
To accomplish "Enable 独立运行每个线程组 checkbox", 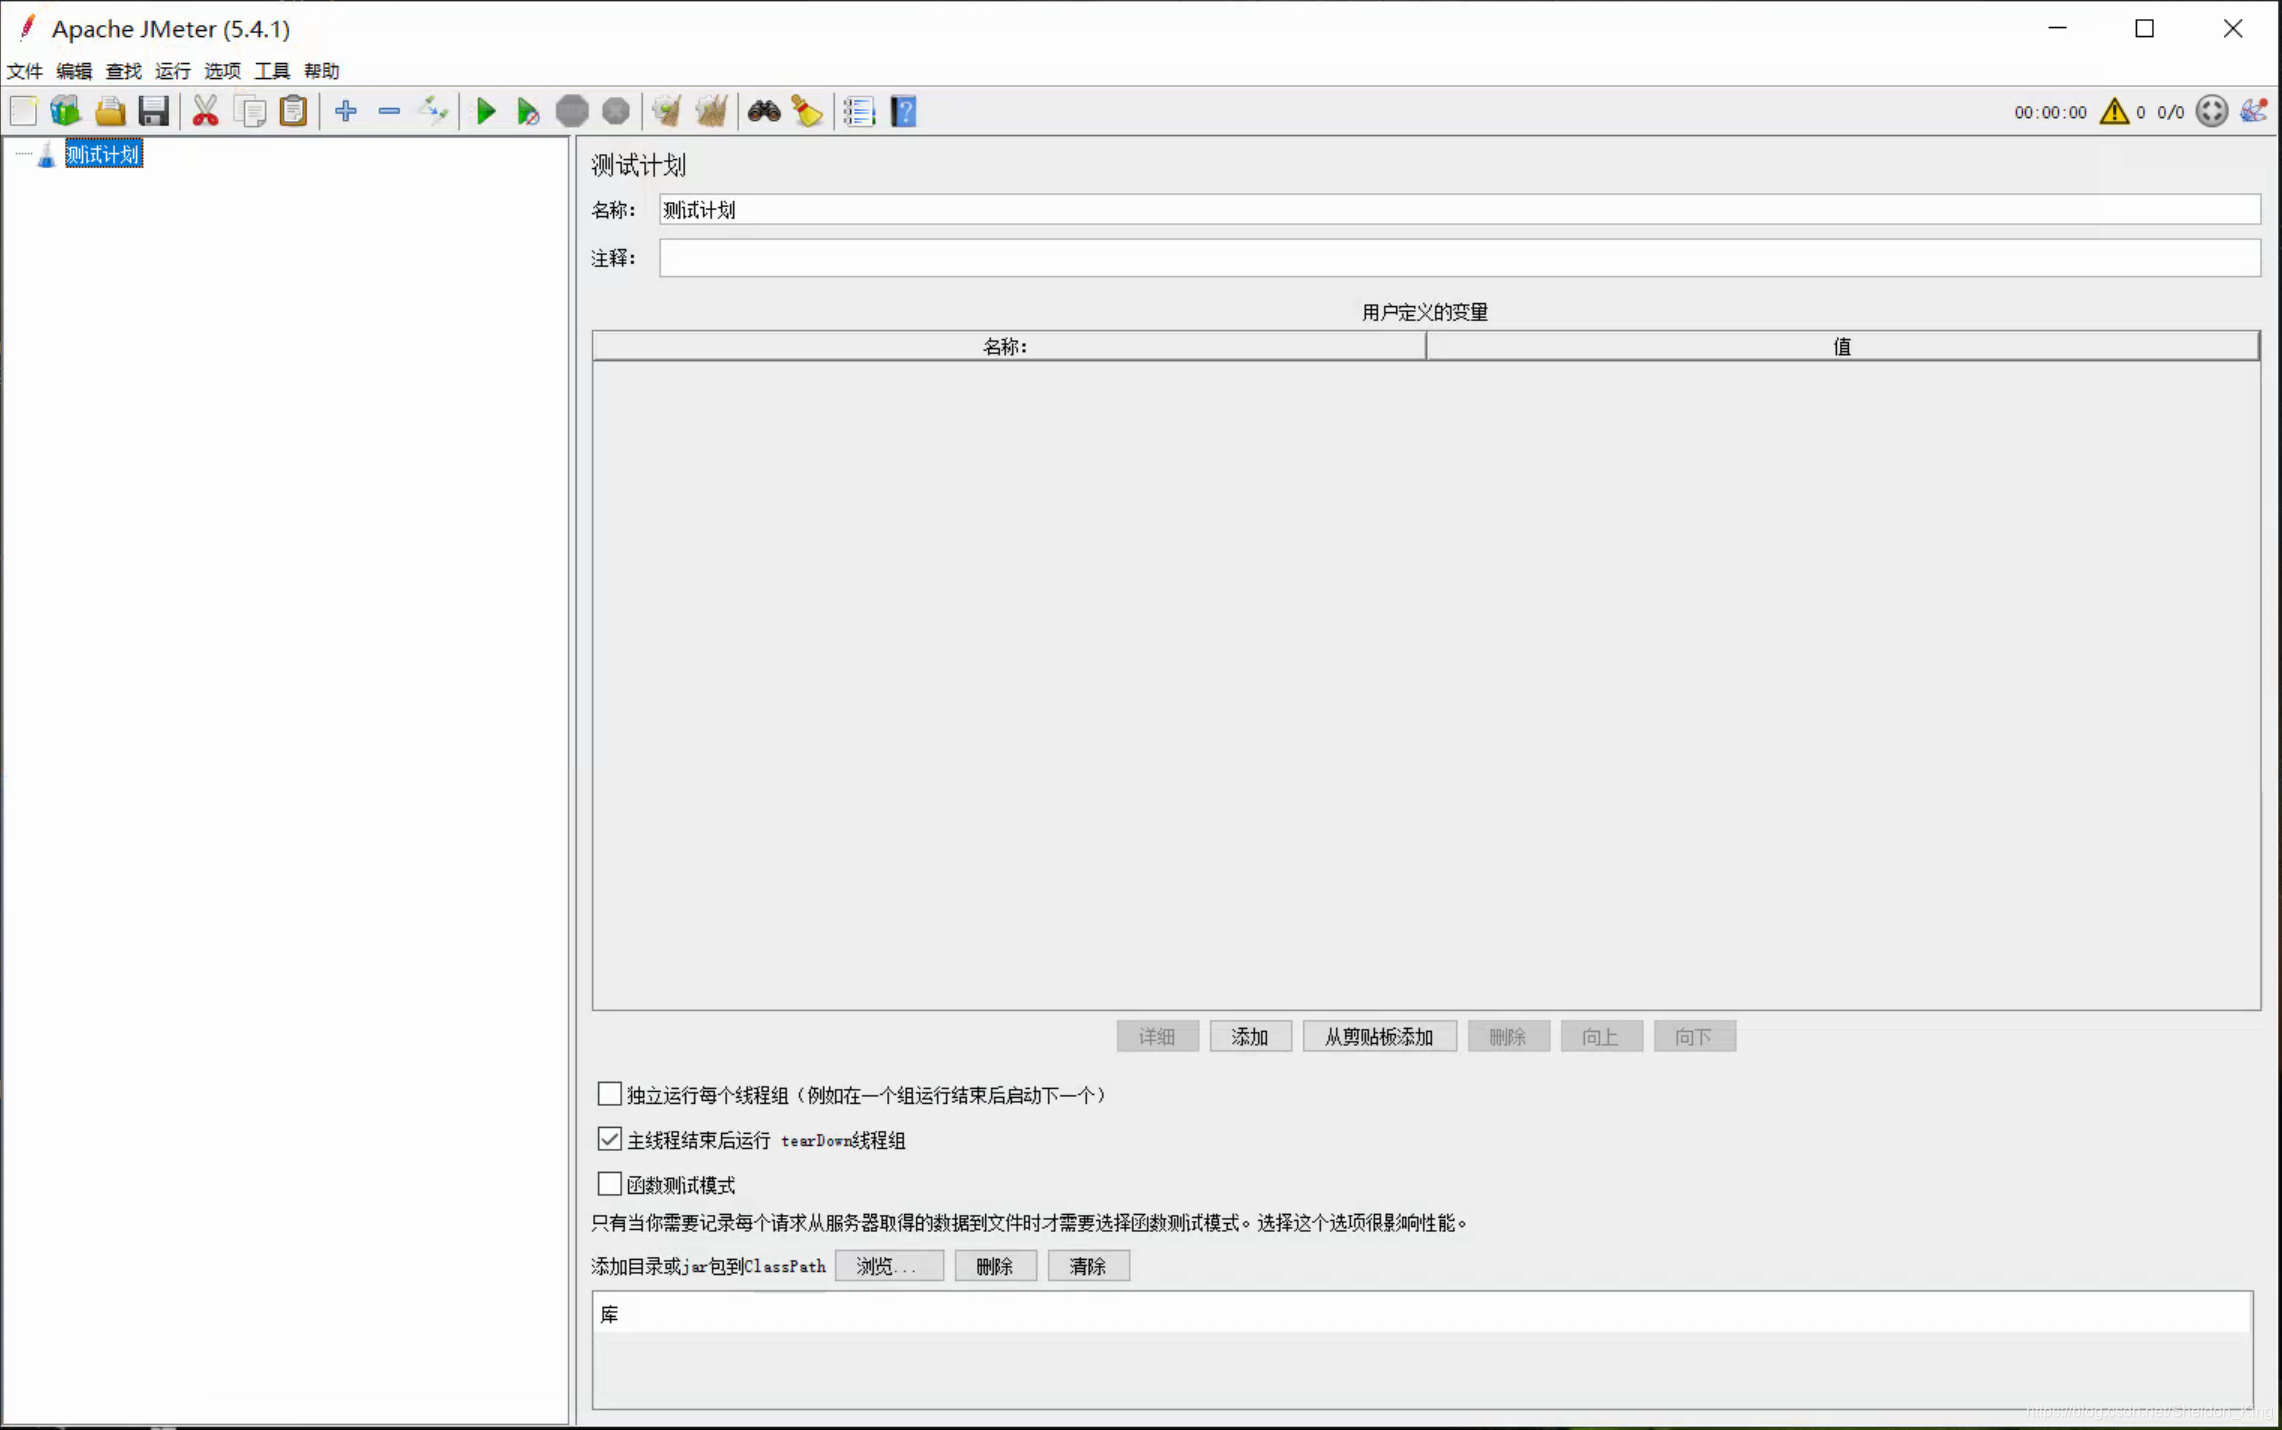I will click(609, 1094).
